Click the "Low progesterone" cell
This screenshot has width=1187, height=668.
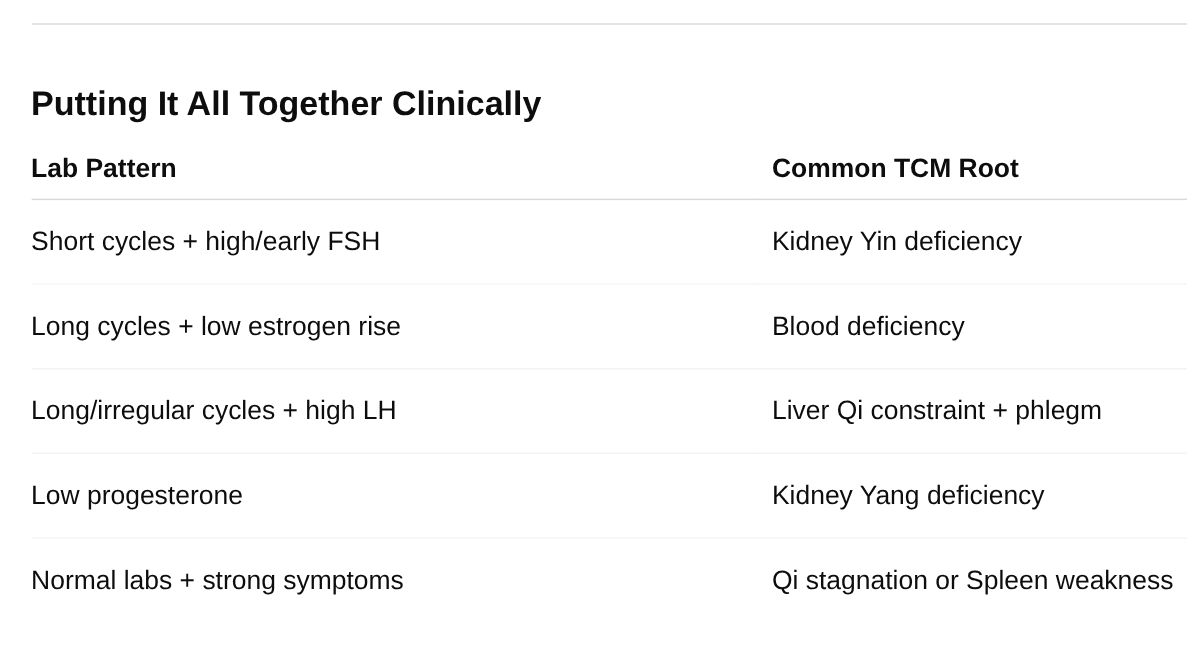coord(137,495)
